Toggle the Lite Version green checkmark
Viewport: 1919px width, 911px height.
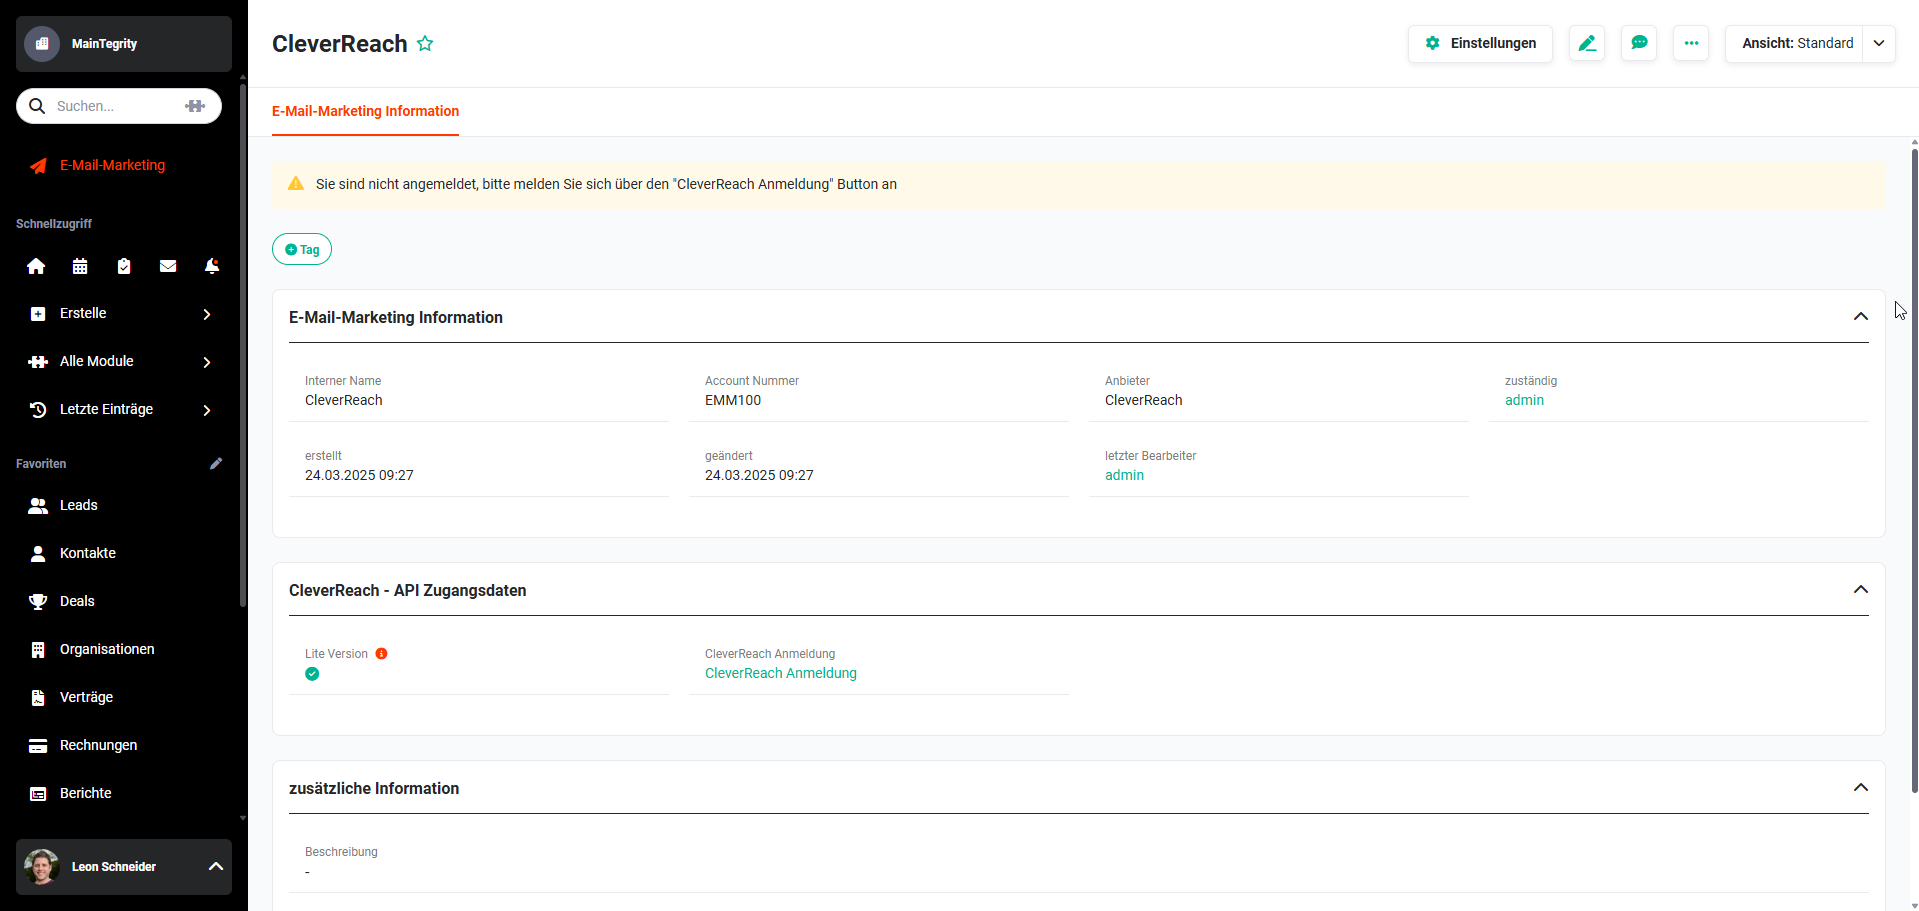point(312,674)
